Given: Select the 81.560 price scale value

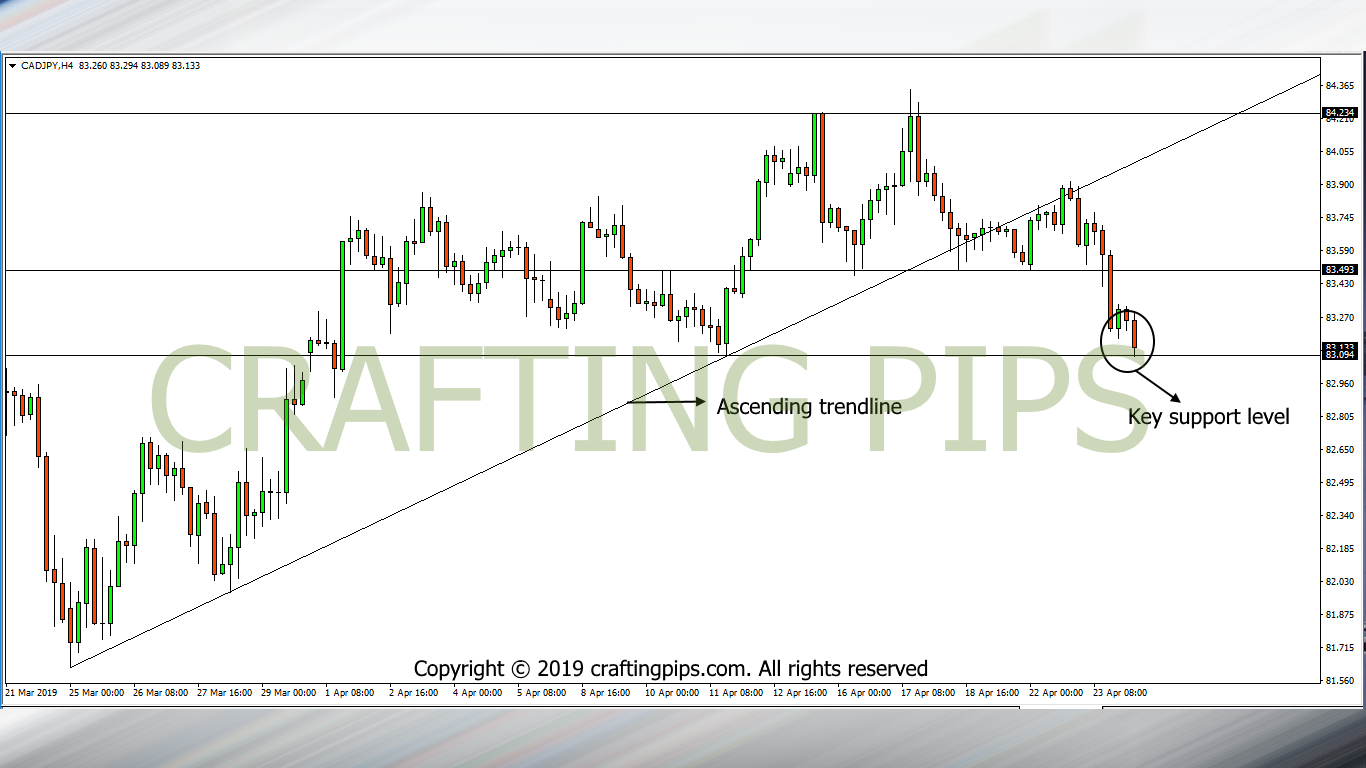Looking at the screenshot, I should click(1339, 680).
